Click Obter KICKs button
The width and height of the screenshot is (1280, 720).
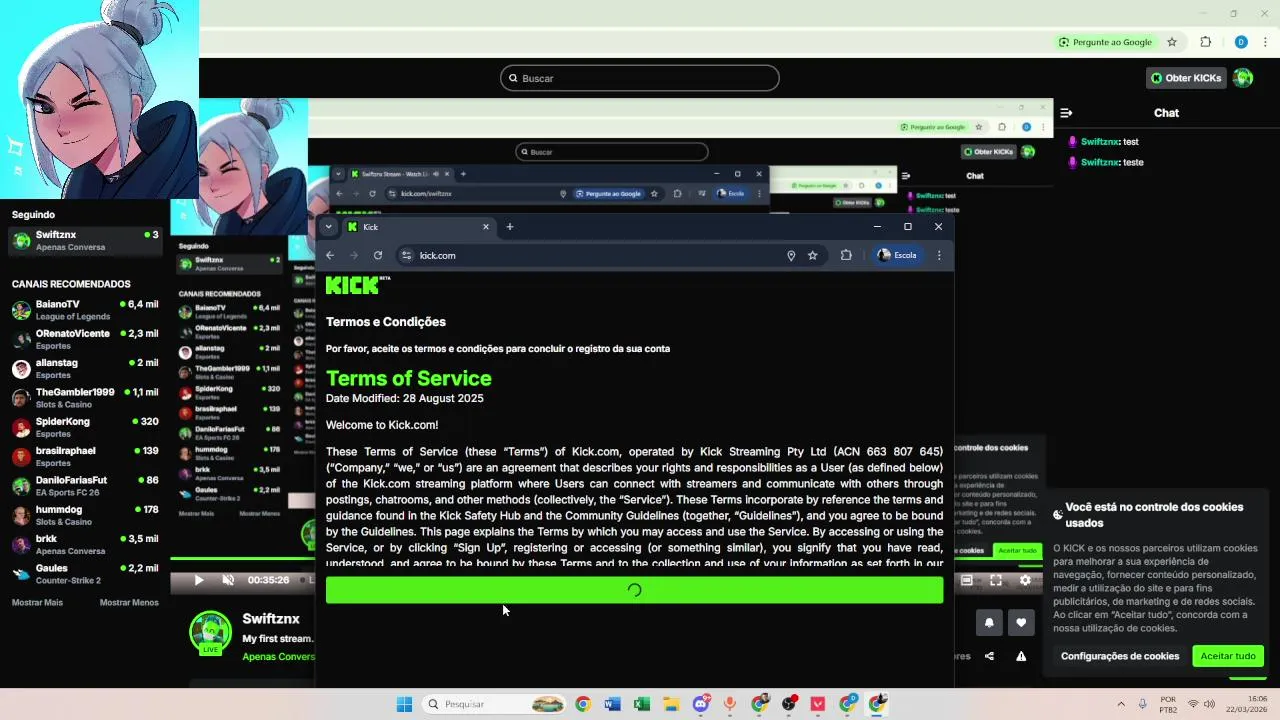[1186, 78]
